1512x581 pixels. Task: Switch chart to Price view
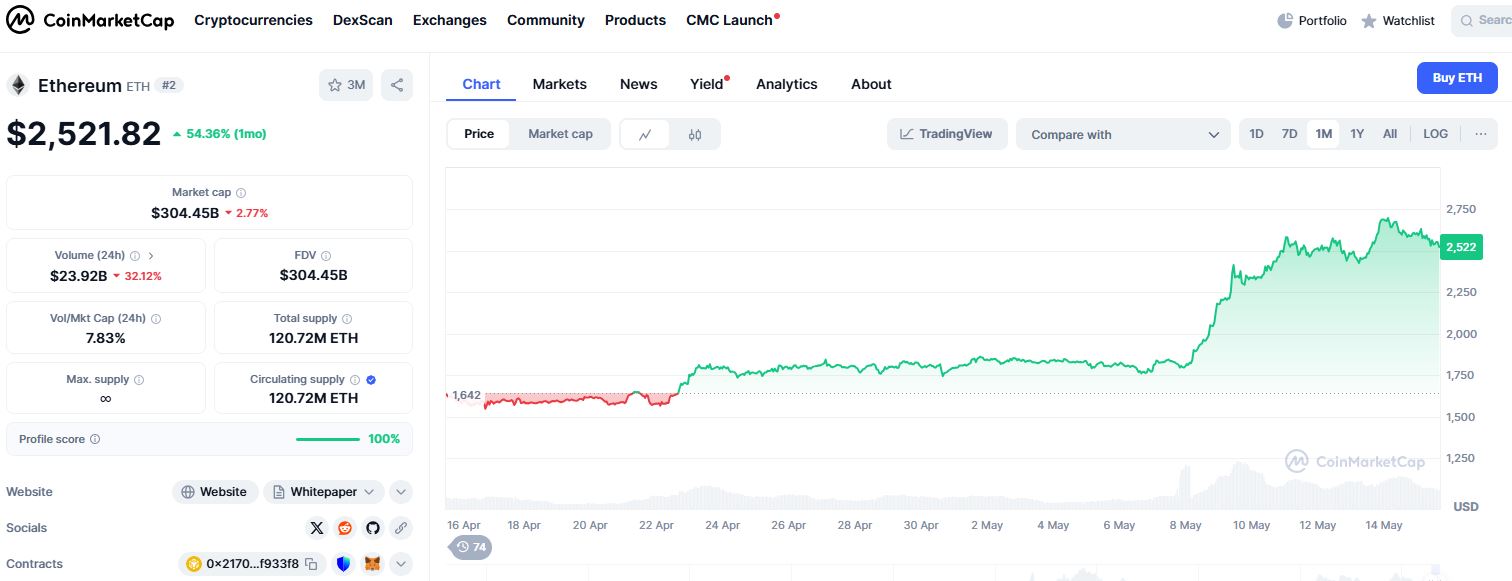tap(479, 134)
